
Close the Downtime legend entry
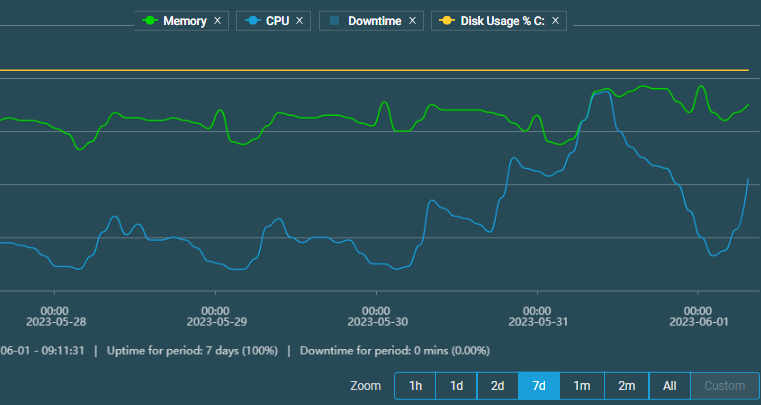[x=412, y=20]
